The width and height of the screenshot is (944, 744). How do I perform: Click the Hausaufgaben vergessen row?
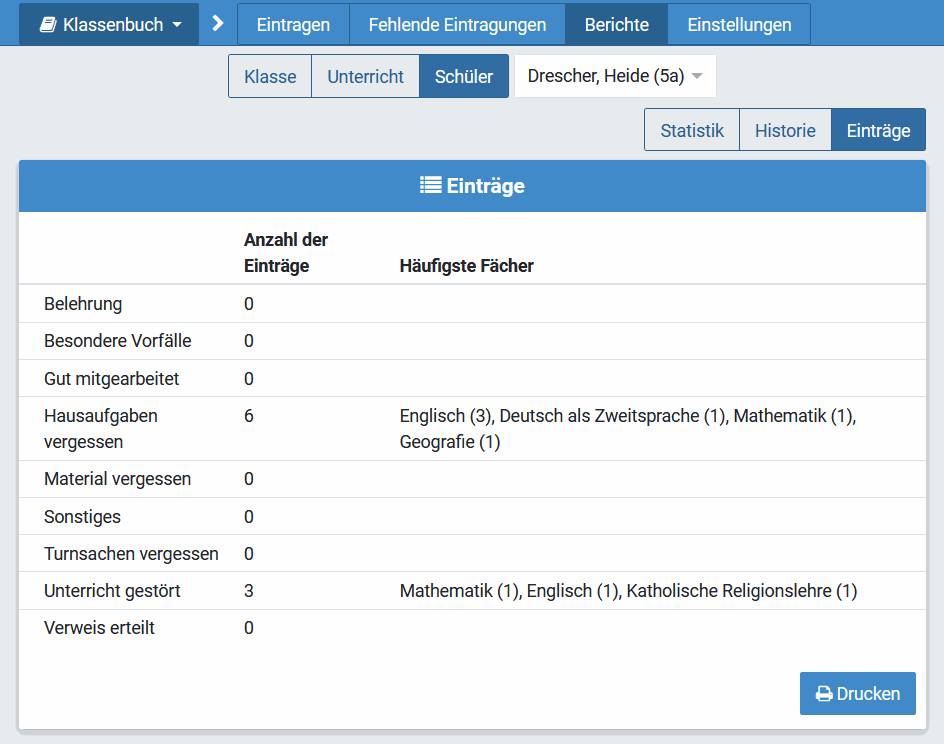(x=472, y=429)
